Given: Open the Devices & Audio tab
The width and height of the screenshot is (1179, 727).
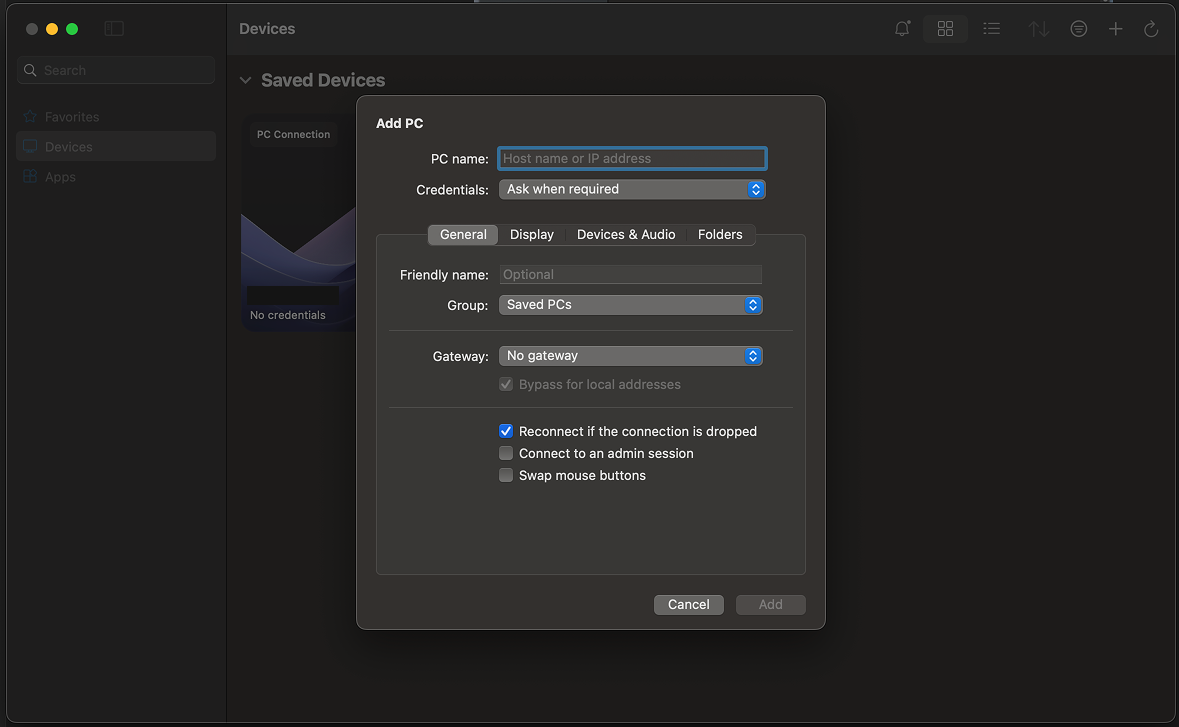Looking at the screenshot, I should pos(626,234).
